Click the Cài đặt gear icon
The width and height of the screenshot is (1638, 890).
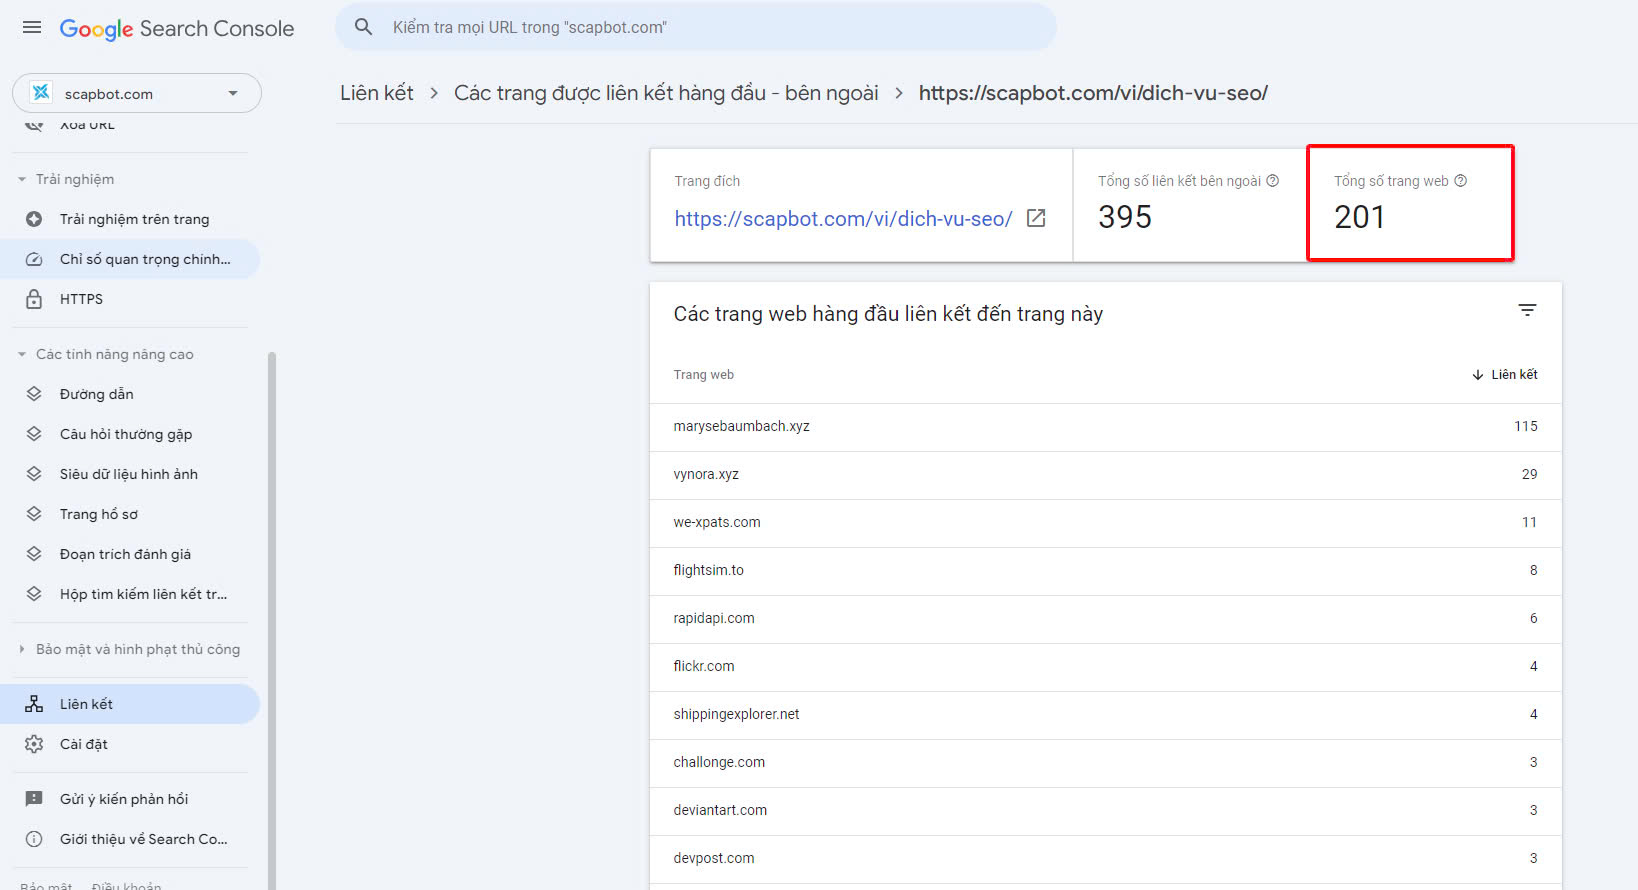(34, 744)
